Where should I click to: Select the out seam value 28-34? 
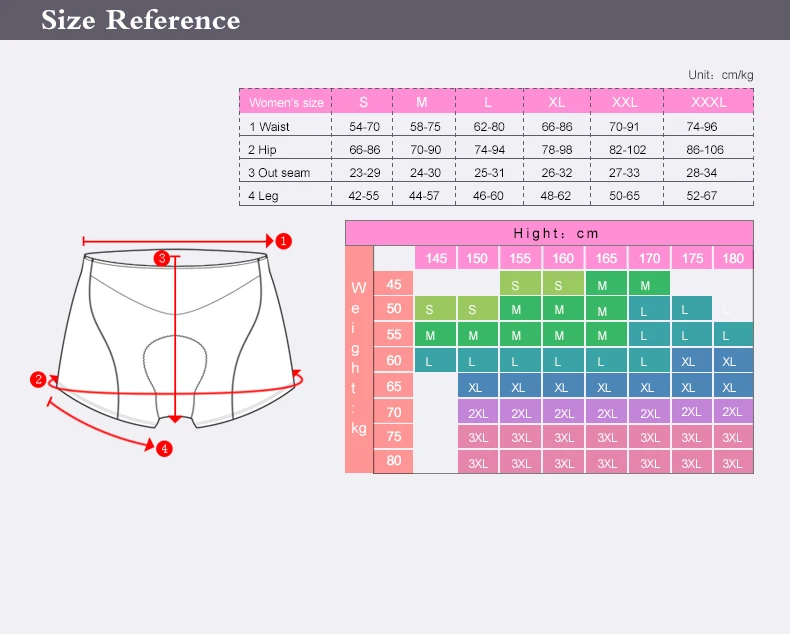point(701,173)
